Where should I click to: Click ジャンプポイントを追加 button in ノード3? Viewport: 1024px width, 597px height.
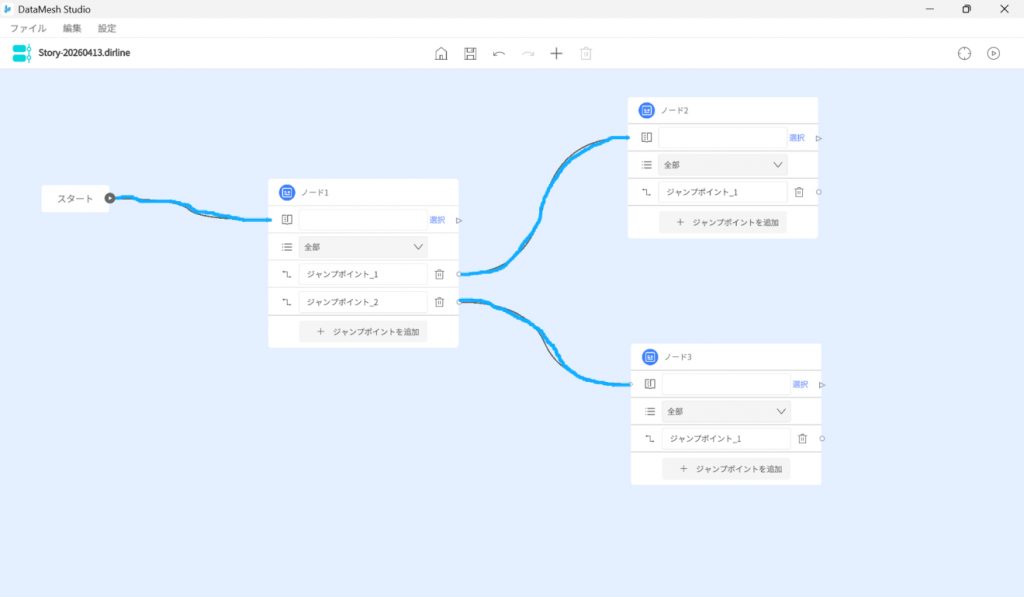726,468
